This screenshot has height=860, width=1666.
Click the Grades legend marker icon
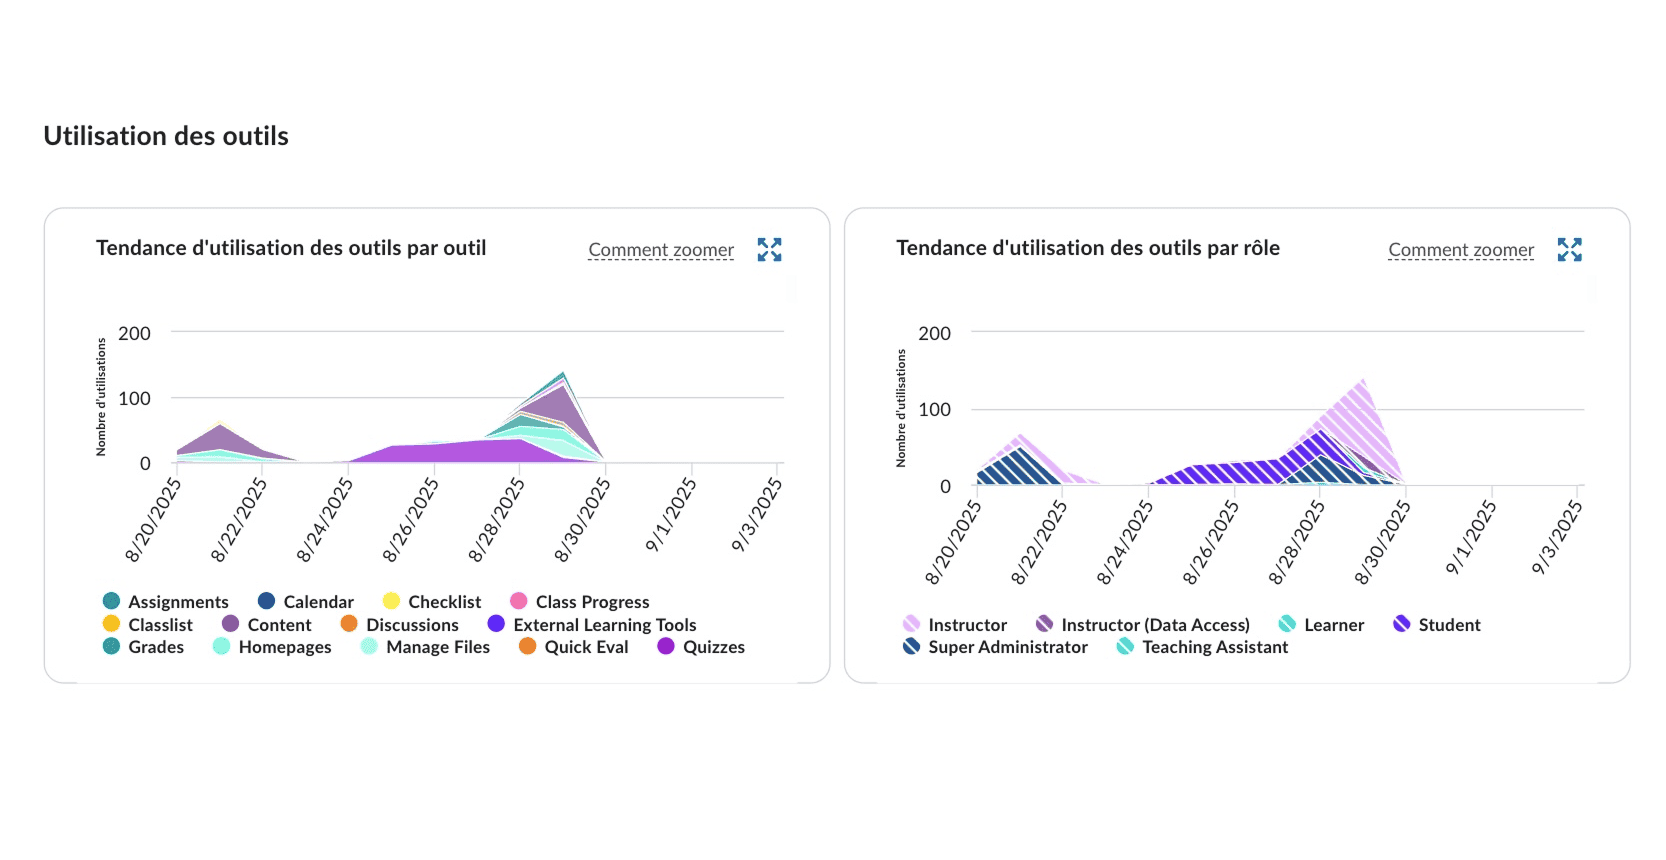click(x=112, y=646)
